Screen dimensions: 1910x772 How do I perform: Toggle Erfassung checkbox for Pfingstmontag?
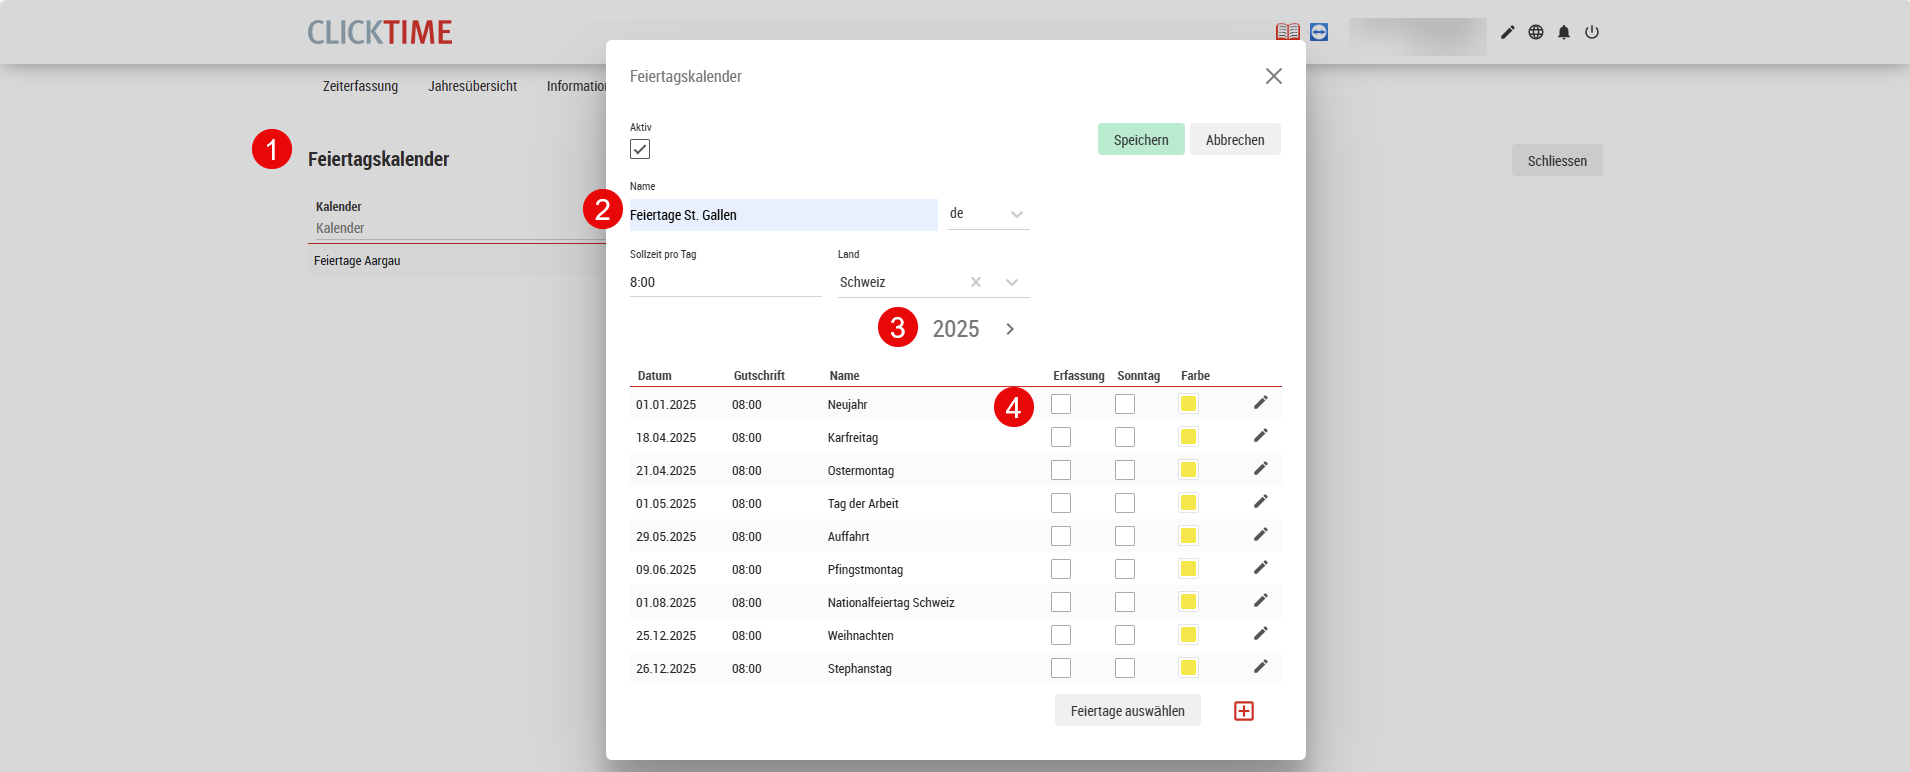pyautogui.click(x=1061, y=569)
